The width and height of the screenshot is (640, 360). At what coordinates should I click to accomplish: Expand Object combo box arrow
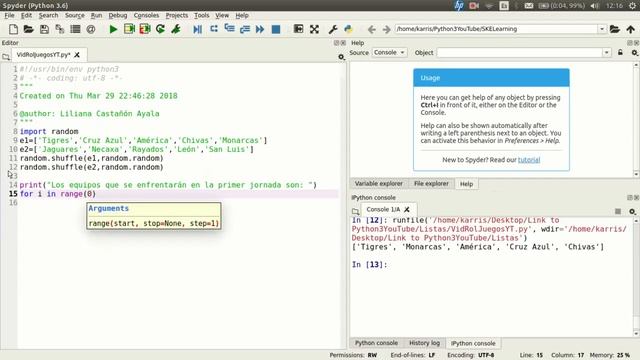click(x=607, y=53)
